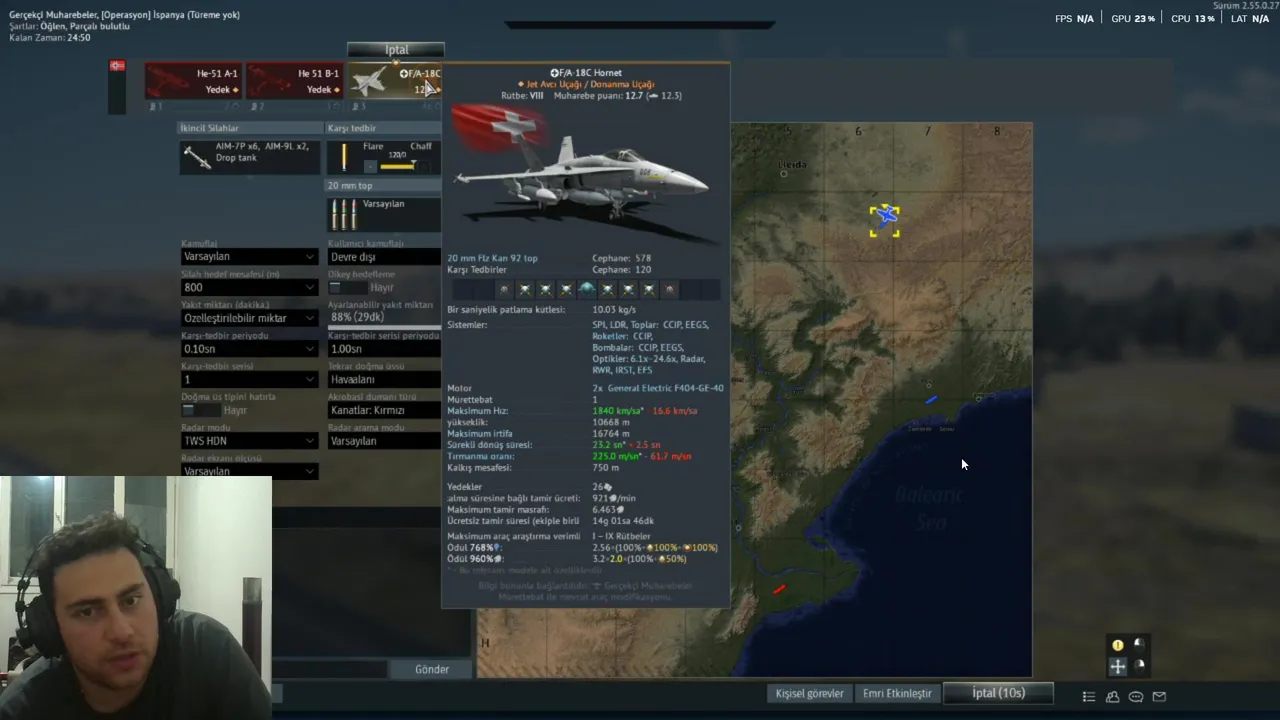Open Radar arama modu Varsayılan dropdown

(384, 441)
